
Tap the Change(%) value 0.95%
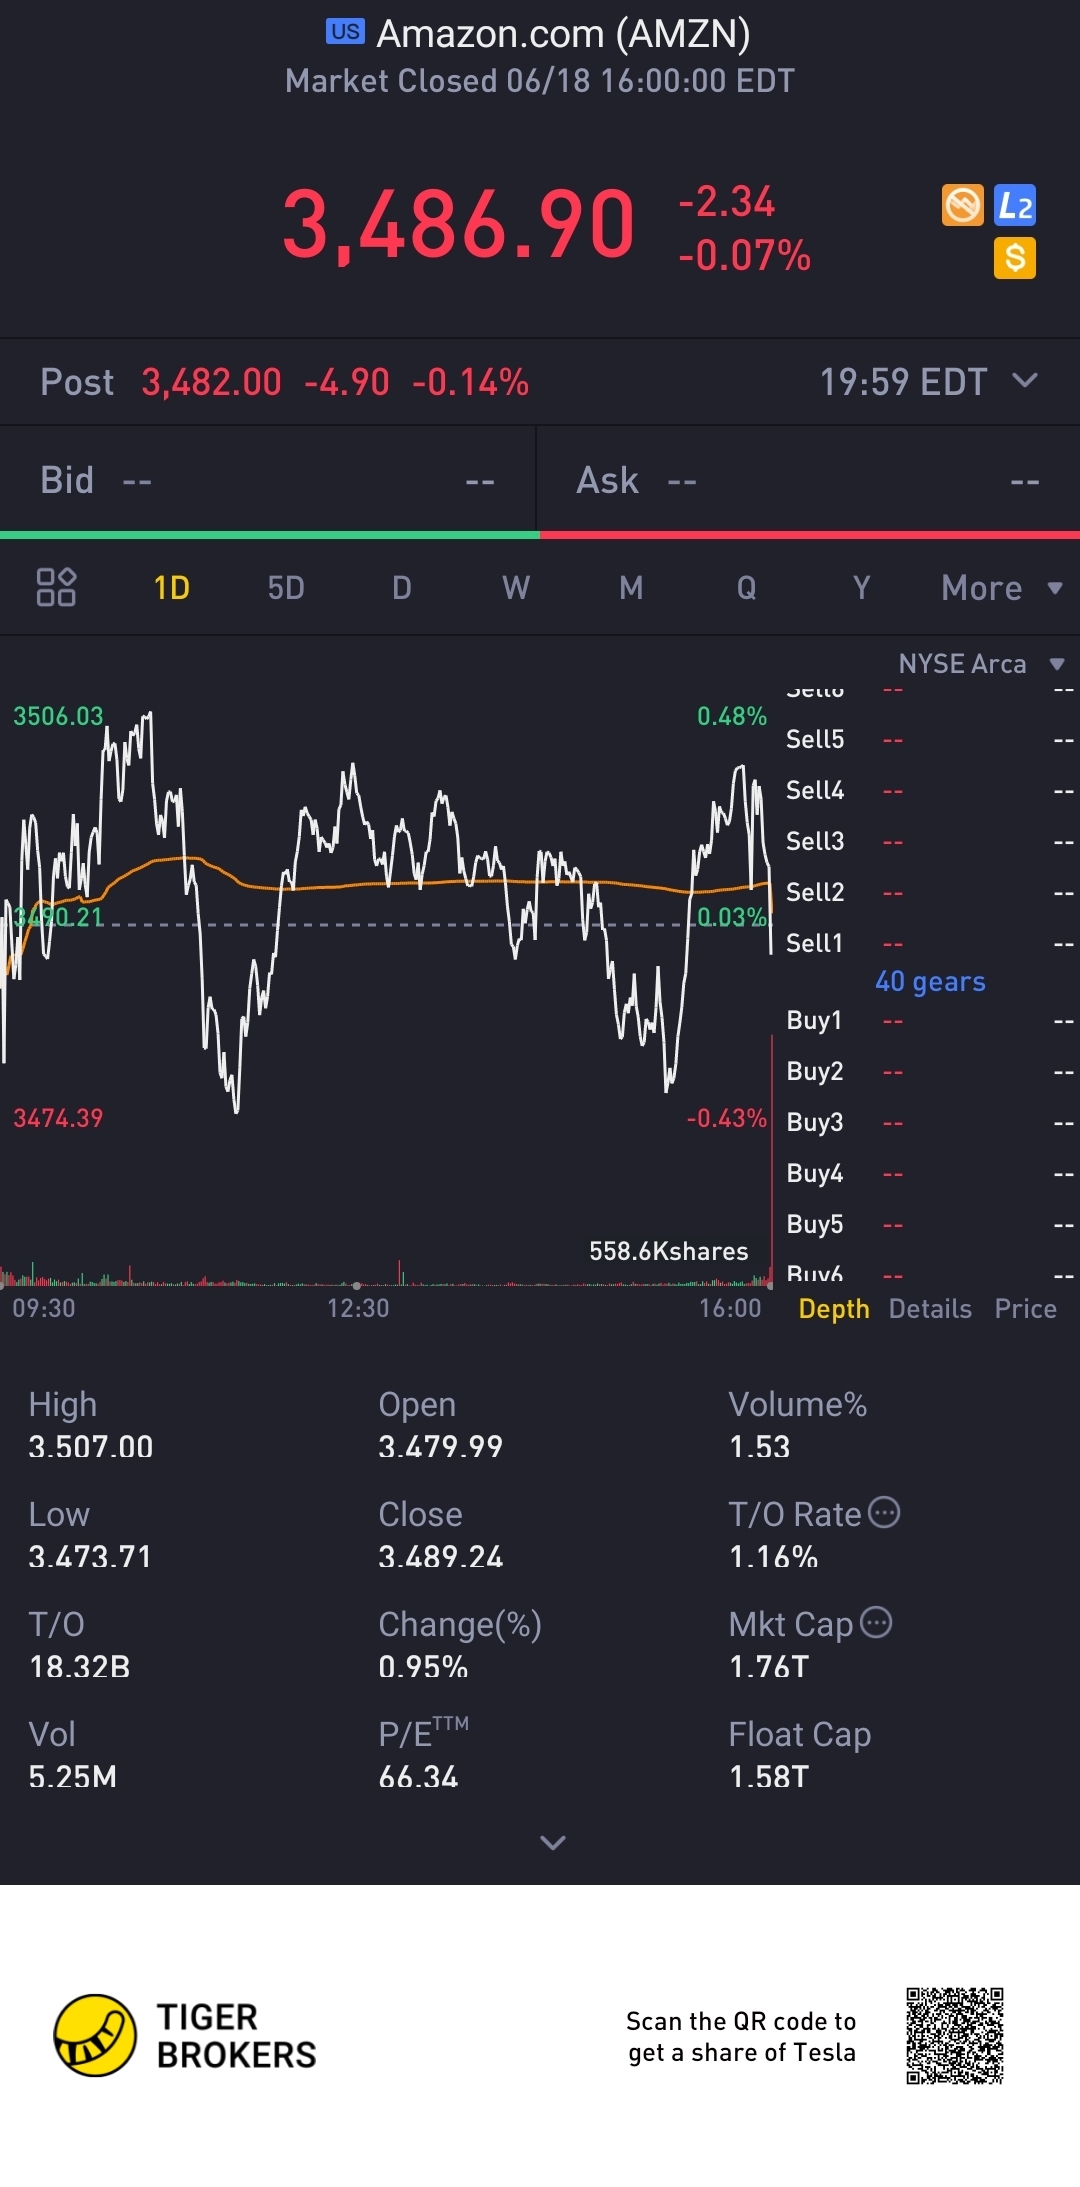[x=423, y=1666]
